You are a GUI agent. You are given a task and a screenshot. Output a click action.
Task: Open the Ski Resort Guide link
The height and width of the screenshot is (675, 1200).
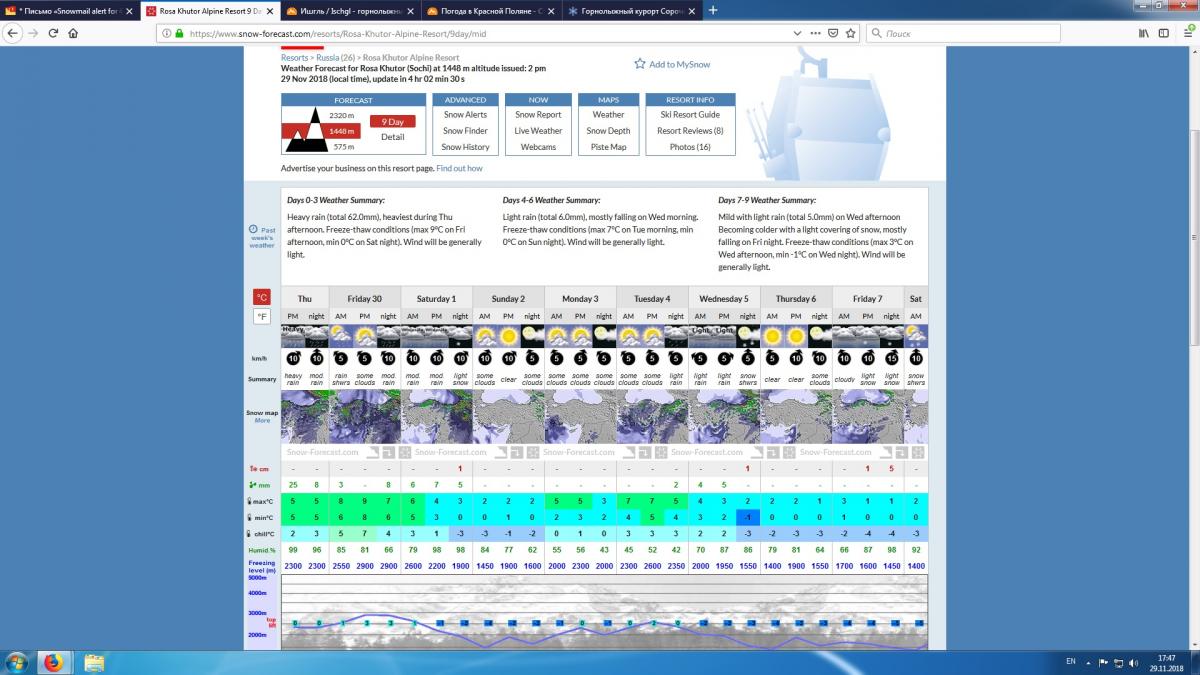coord(690,115)
